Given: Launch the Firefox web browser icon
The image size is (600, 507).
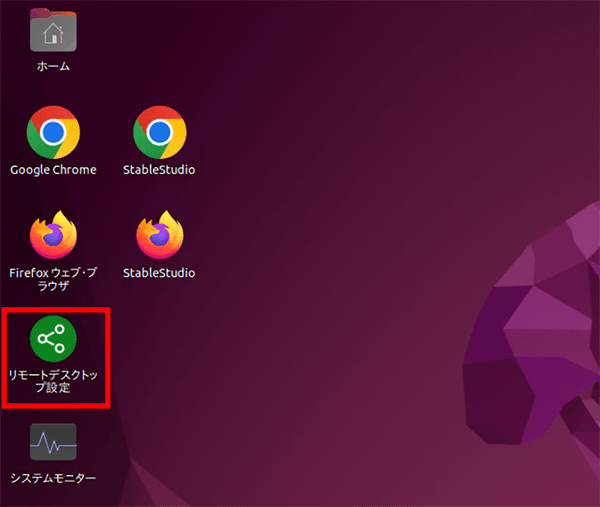Looking at the screenshot, I should coord(53,236).
